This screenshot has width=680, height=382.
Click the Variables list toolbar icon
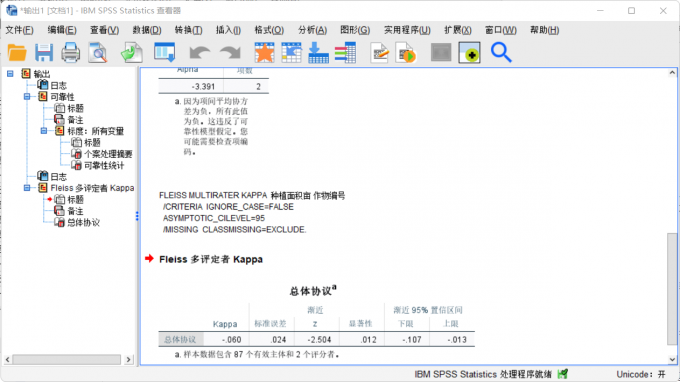345,52
